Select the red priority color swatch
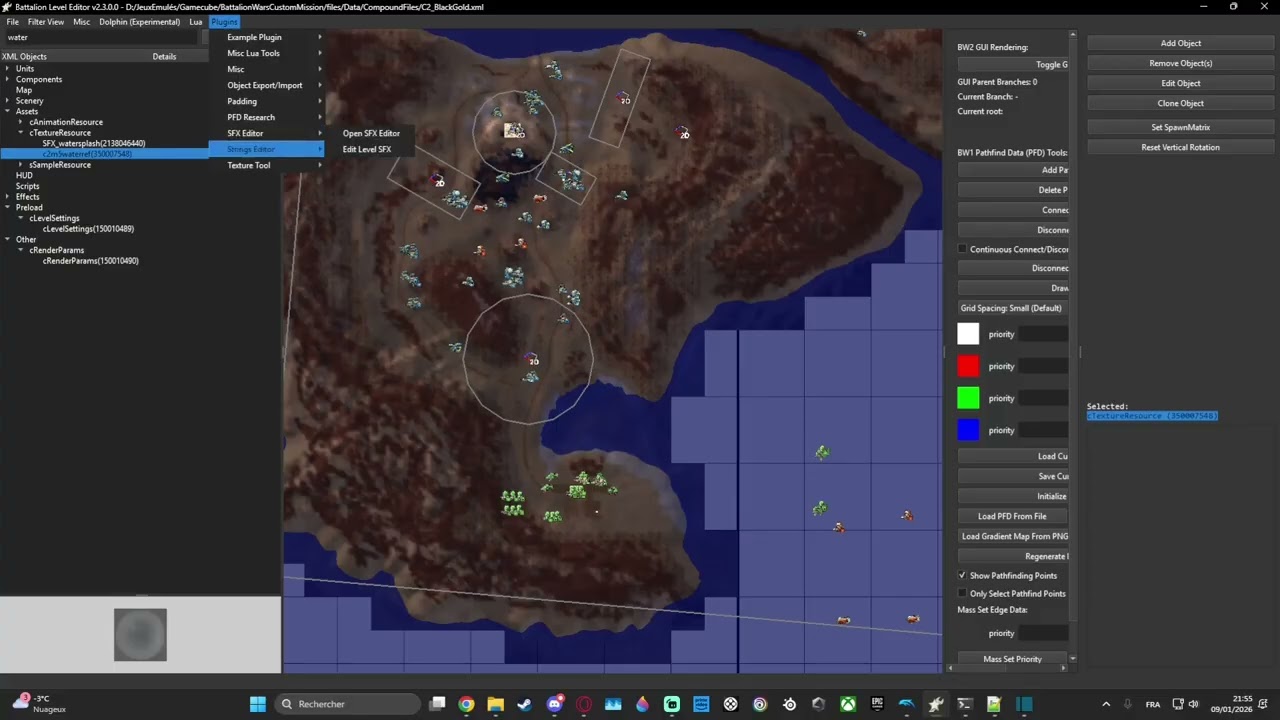 (968, 366)
